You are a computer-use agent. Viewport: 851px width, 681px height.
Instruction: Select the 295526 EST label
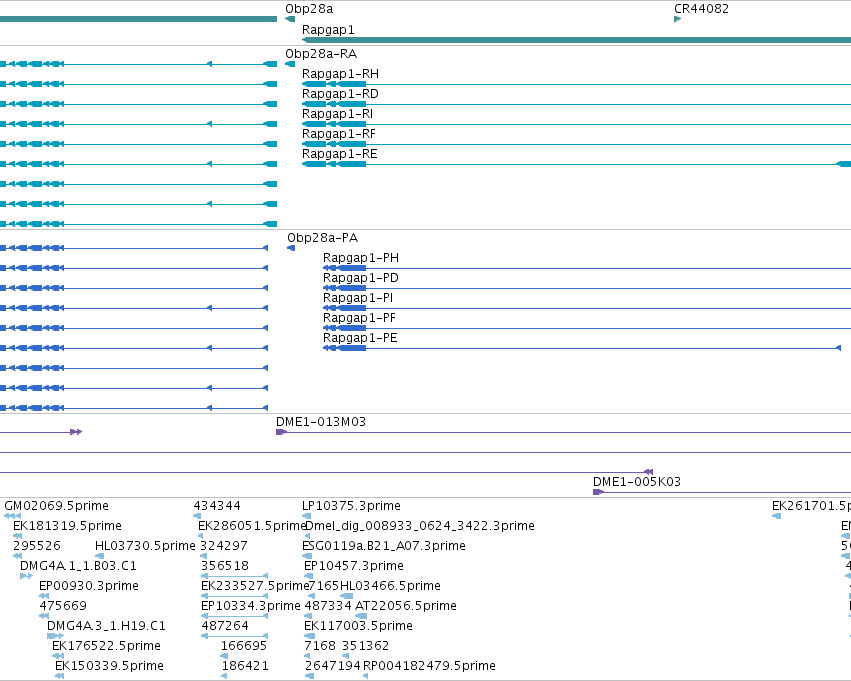click(x=37, y=546)
